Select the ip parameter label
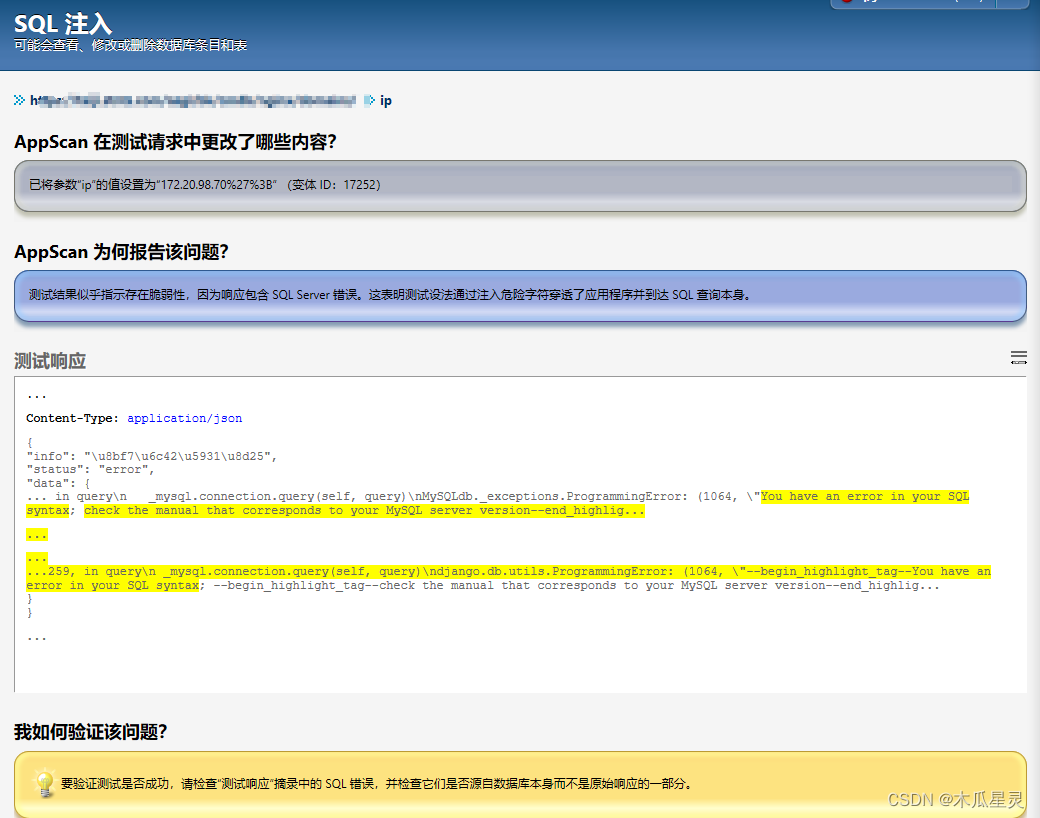Screen dimensions: 1040x818 coord(385,101)
